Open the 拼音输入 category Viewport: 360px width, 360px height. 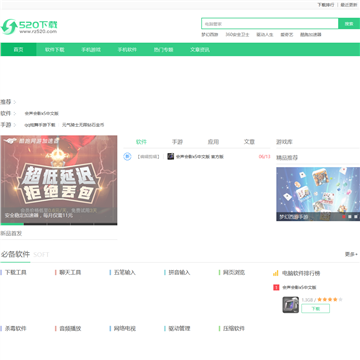click(179, 273)
